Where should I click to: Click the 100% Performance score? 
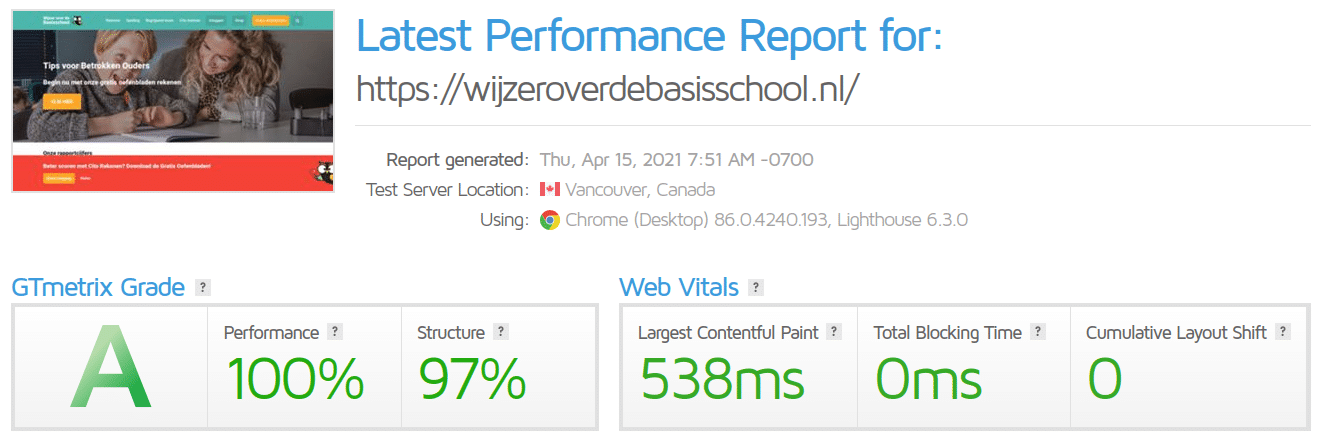tap(294, 380)
